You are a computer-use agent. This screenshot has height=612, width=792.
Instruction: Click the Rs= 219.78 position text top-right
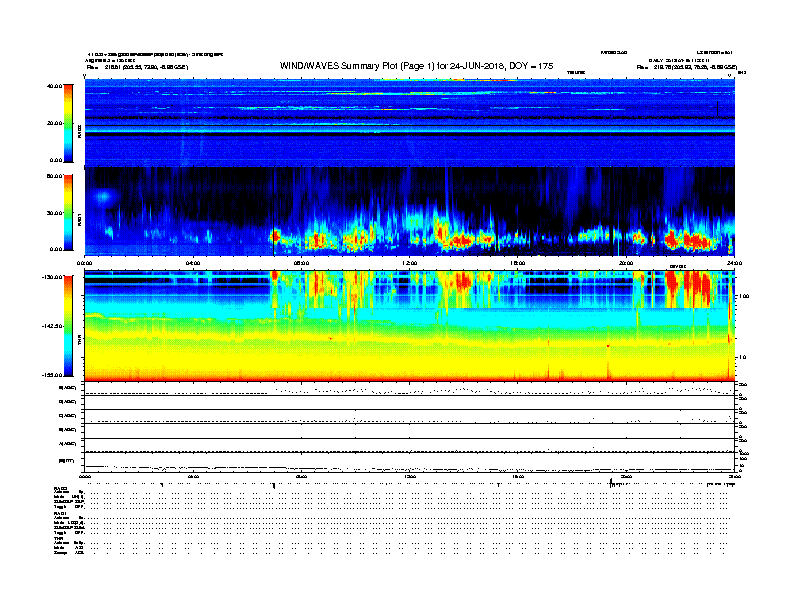687,67
